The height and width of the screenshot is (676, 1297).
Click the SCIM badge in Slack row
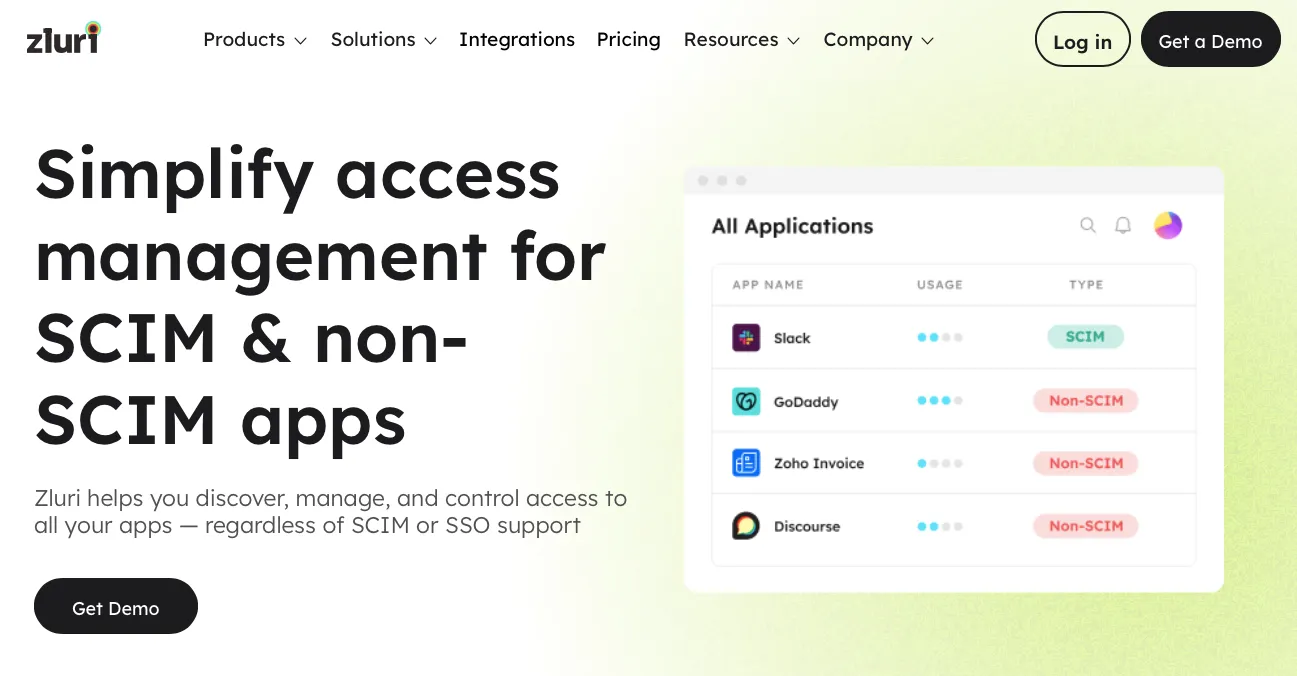tap(1085, 337)
